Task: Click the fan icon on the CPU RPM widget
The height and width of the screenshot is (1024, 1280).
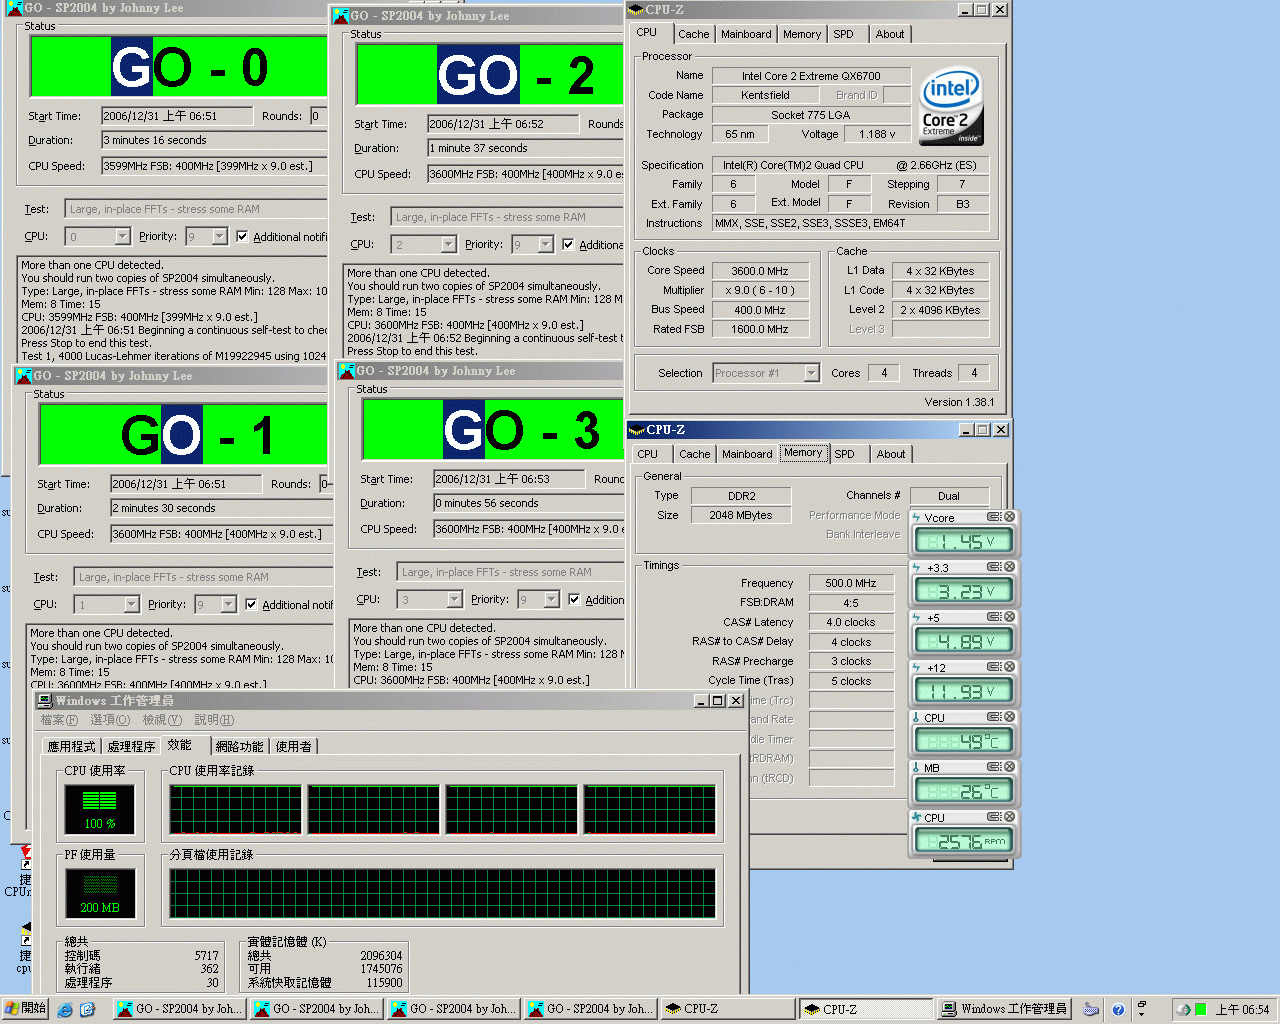Action: coord(916,817)
